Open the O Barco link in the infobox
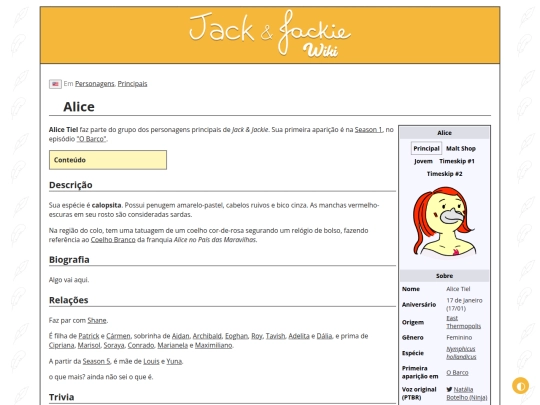This screenshot has height=405, width=540. click(457, 372)
